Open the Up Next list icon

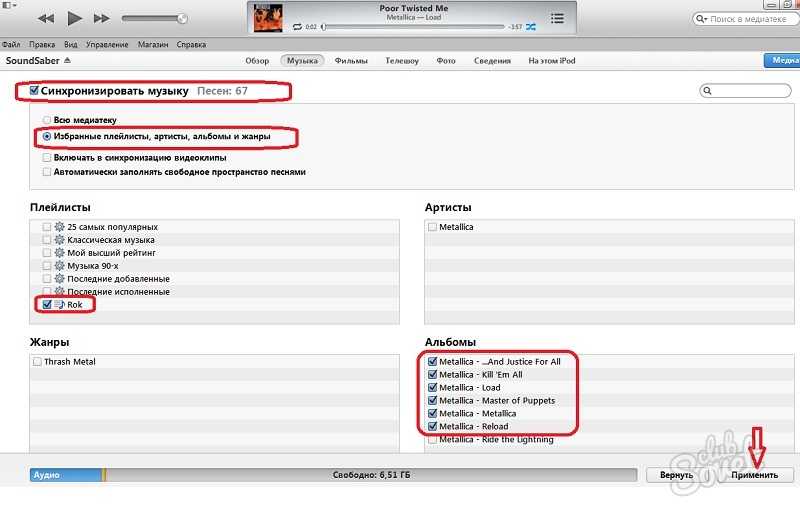point(557,18)
